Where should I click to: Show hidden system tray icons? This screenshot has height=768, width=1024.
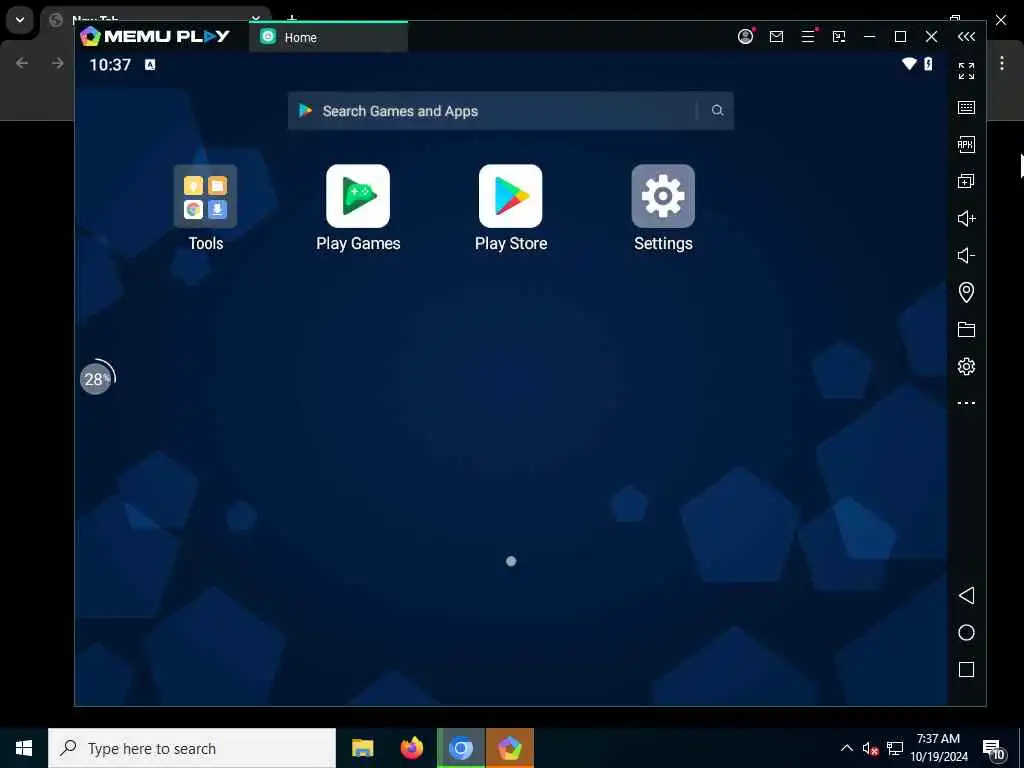click(846, 748)
